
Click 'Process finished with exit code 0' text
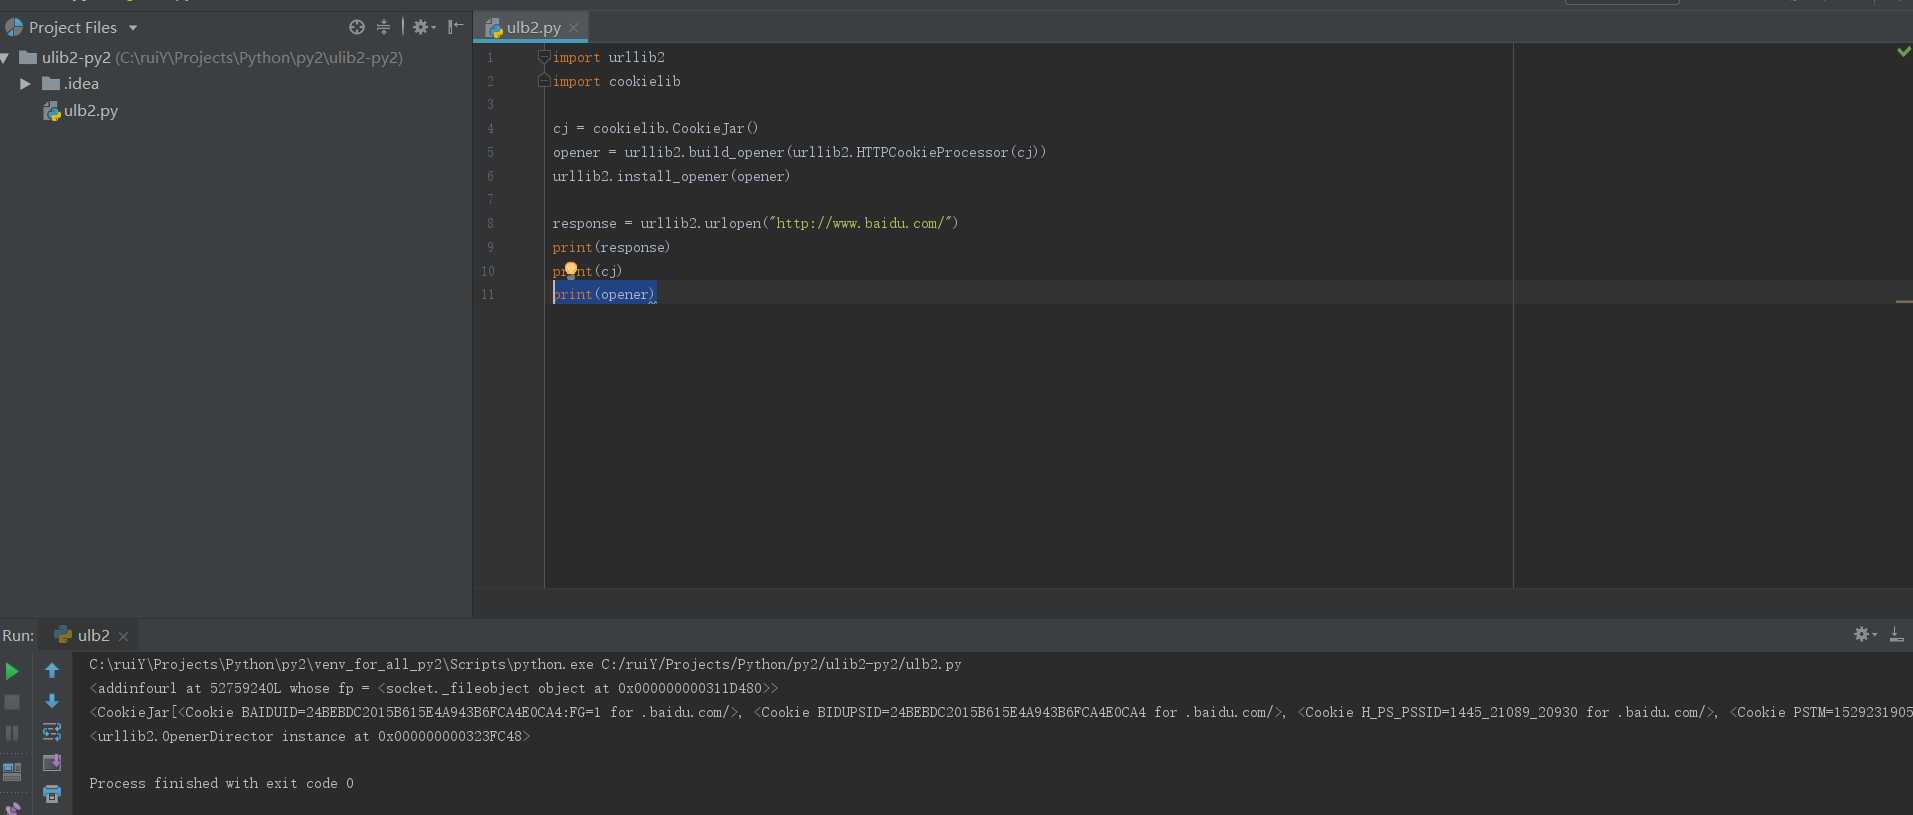[221, 783]
